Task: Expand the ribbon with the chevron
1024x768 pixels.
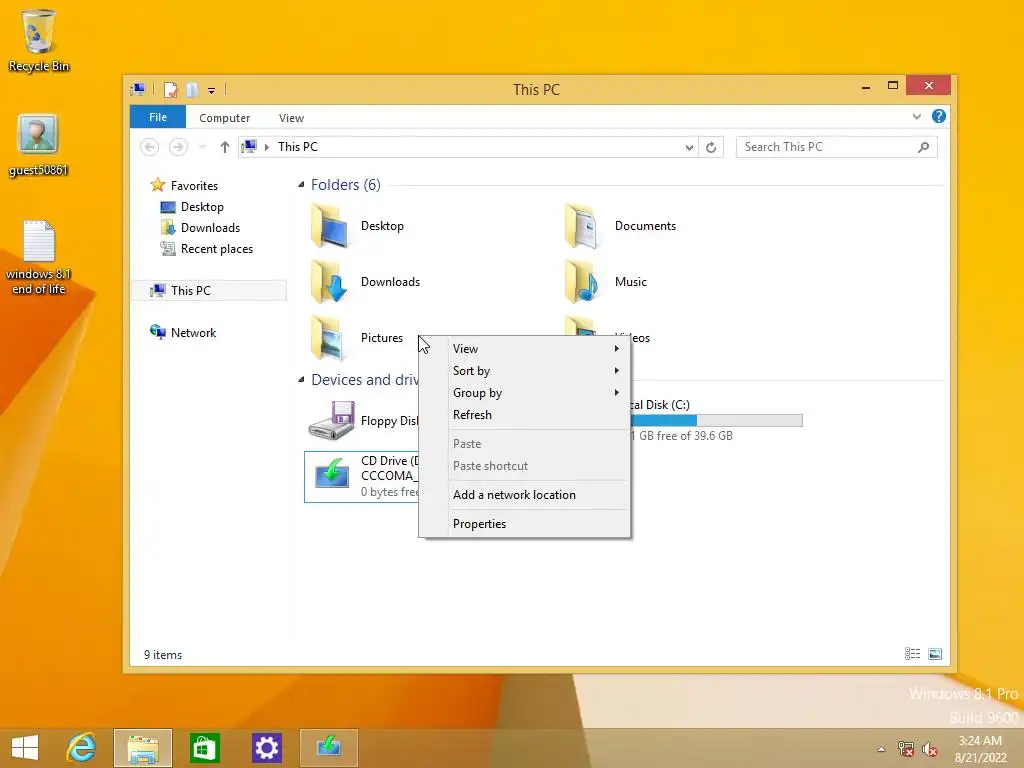Action: pos(916,116)
